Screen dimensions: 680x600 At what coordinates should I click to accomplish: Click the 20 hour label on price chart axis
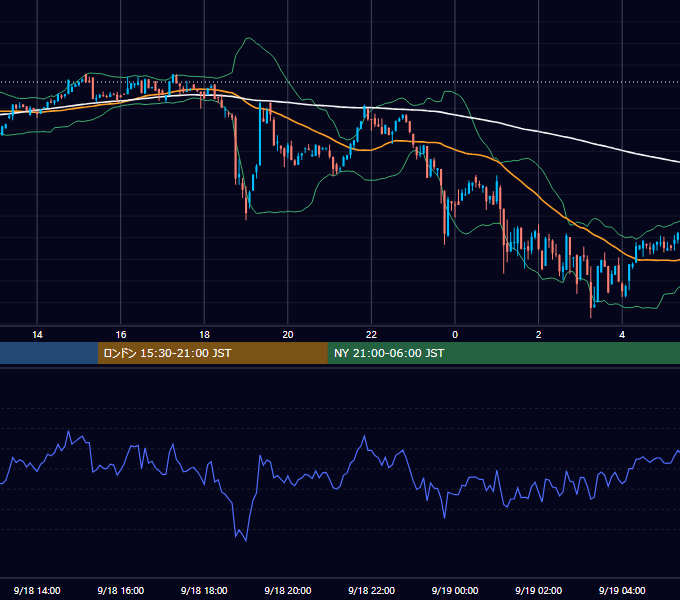pyautogui.click(x=288, y=335)
